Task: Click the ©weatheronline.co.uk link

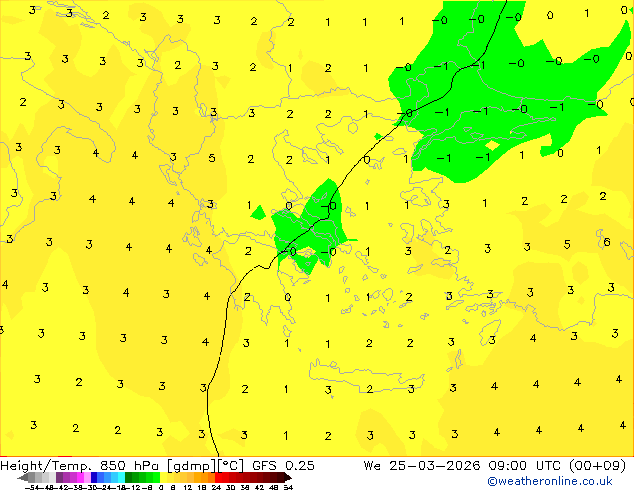Action: coord(550,481)
